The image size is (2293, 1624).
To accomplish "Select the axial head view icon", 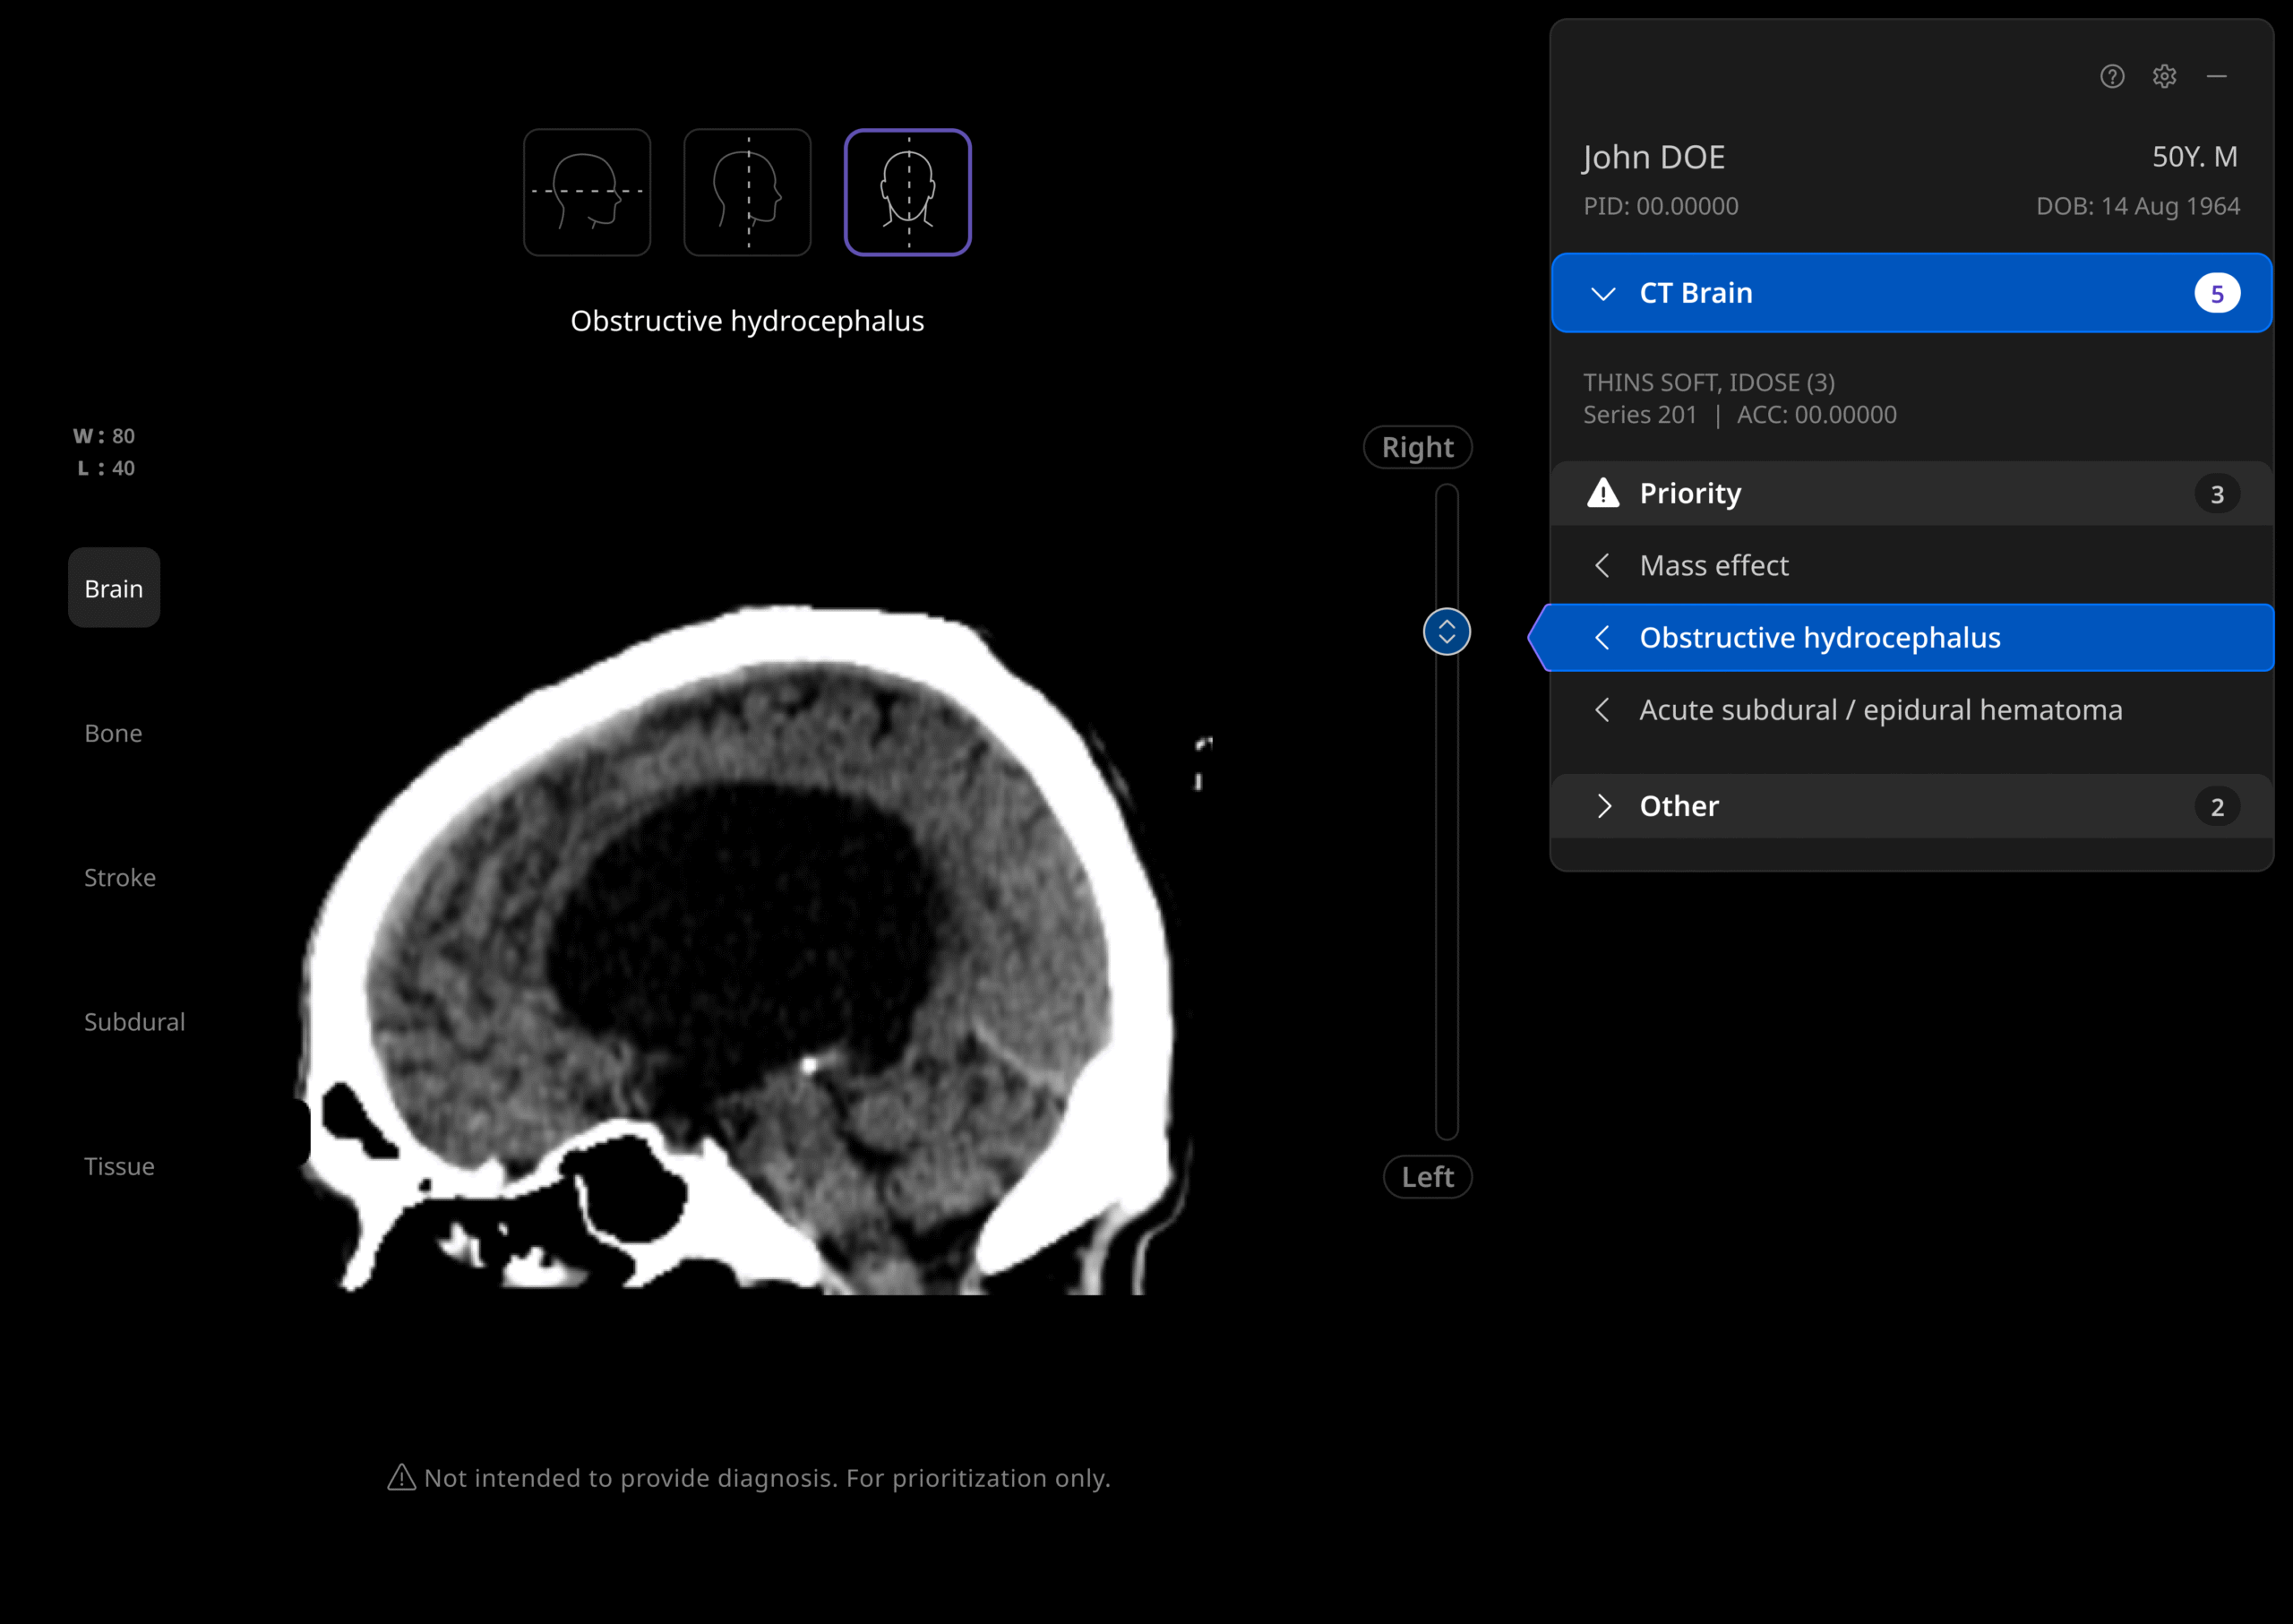I will tap(587, 192).
